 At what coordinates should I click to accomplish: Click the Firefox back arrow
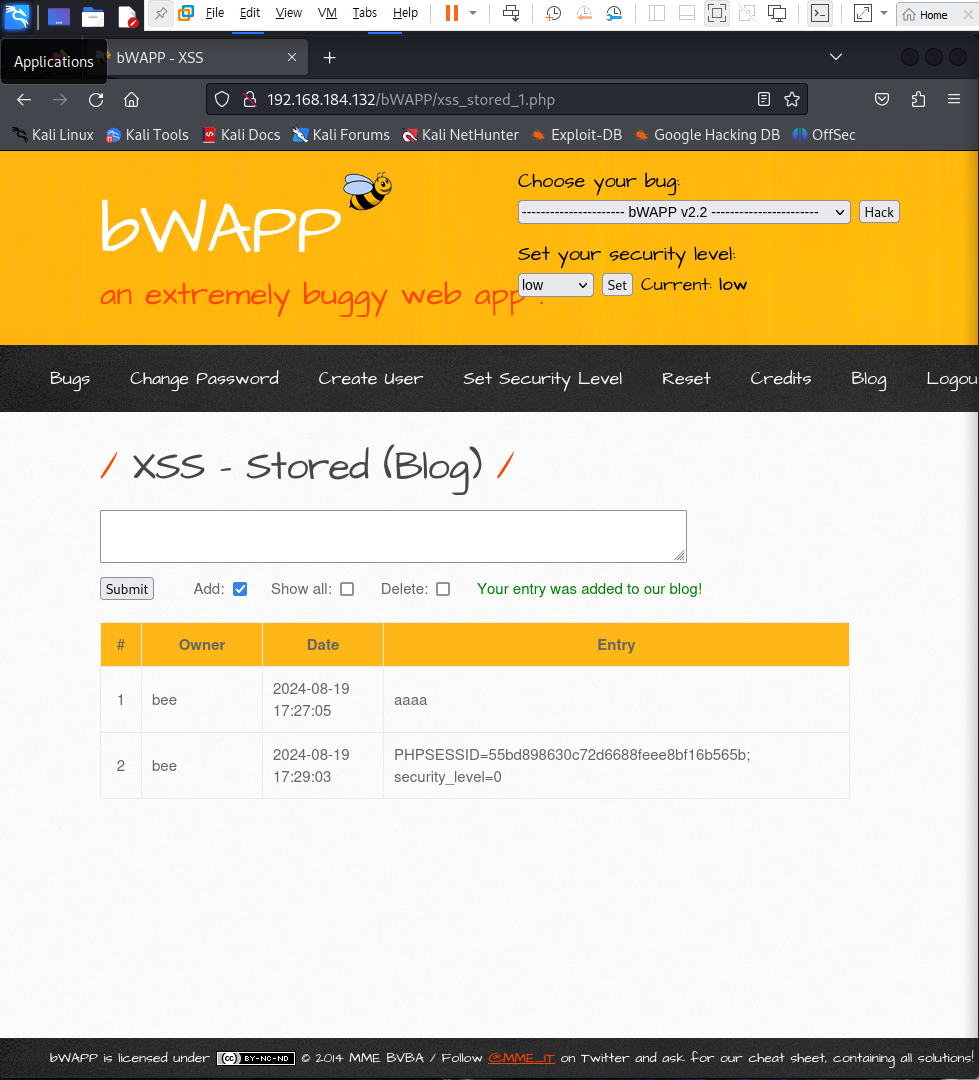click(24, 100)
